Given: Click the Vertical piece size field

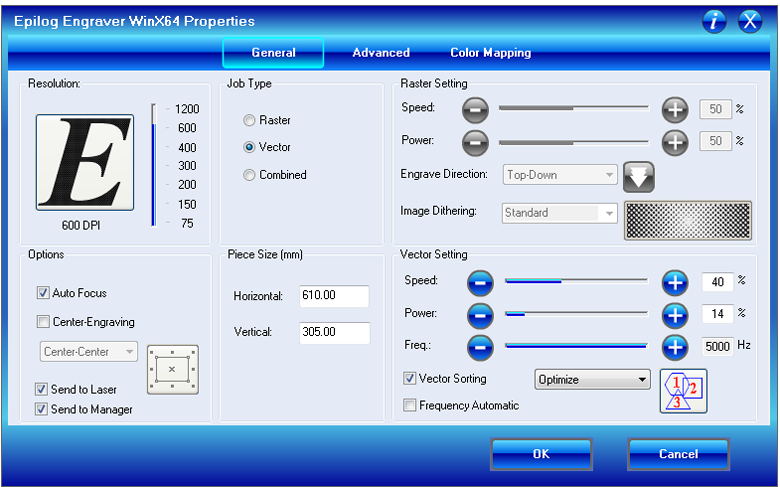Looking at the screenshot, I should point(334,332).
